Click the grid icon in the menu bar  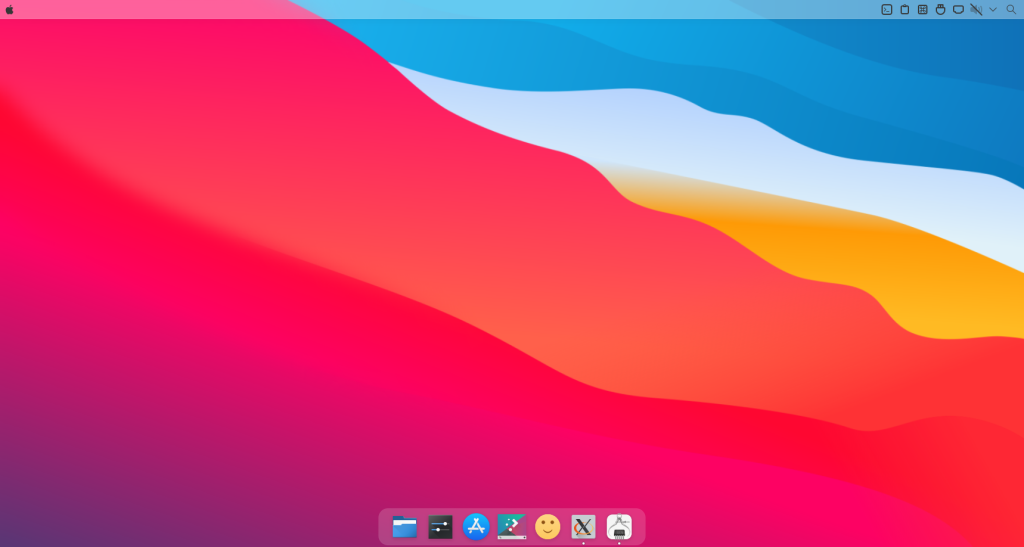[x=922, y=10]
